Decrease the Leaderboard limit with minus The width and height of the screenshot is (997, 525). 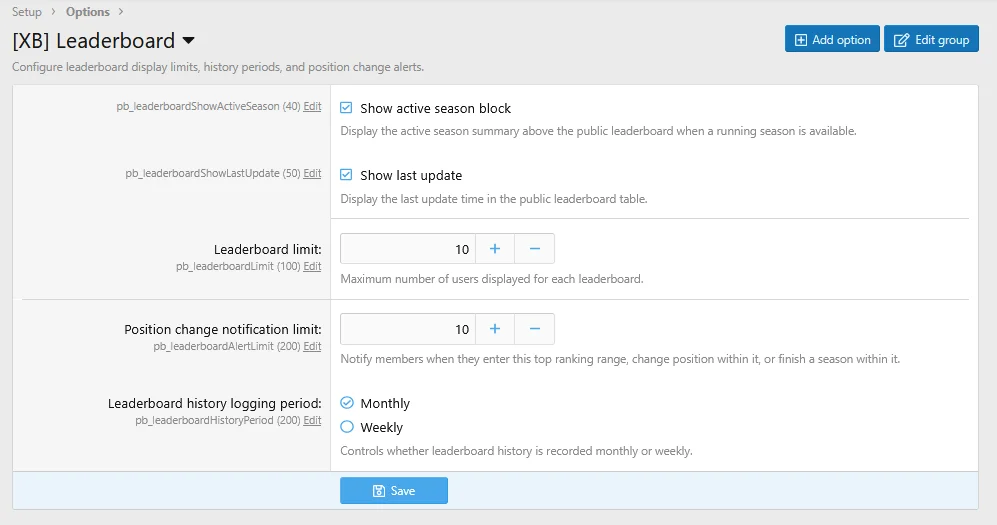coord(535,249)
